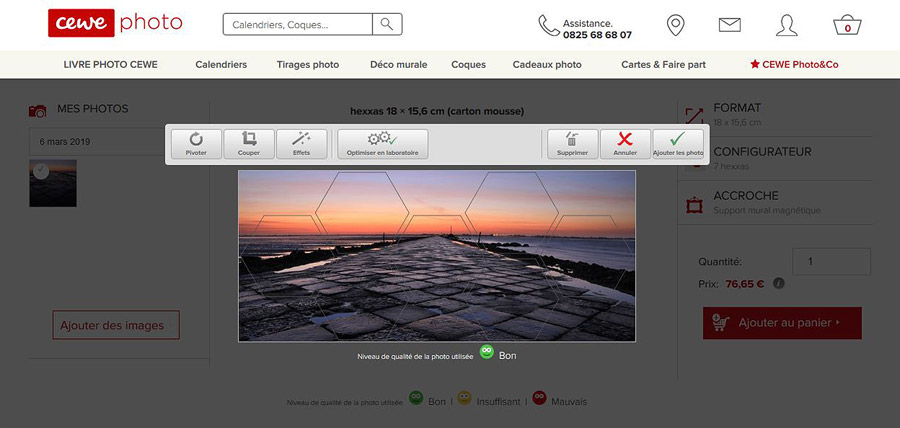The image size is (900, 428).
Task: Click the legend yellow Insuffisant smiley
Action: [x=464, y=398]
